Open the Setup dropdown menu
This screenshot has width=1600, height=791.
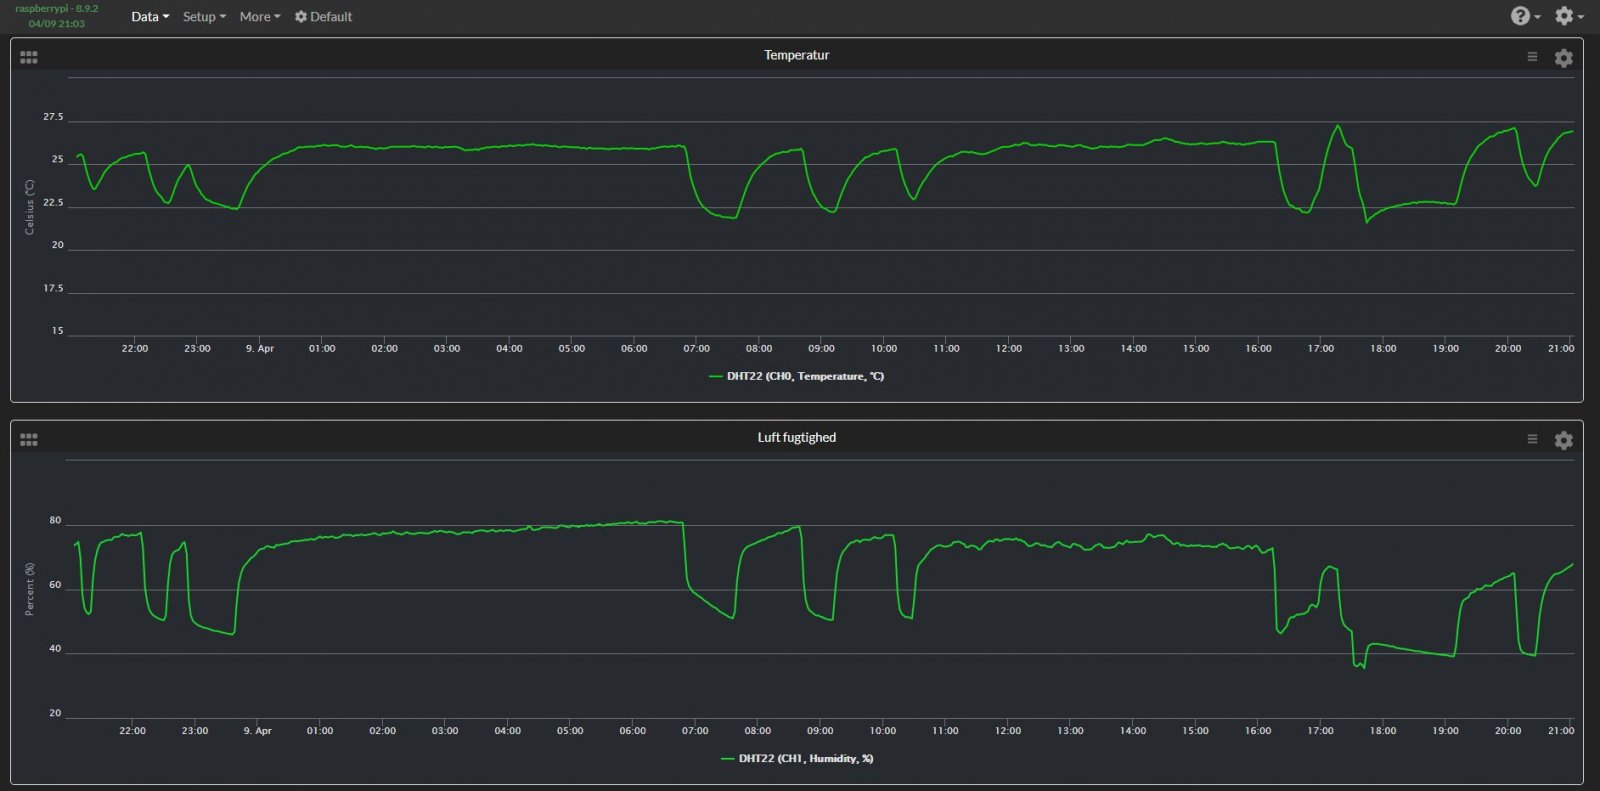point(204,17)
